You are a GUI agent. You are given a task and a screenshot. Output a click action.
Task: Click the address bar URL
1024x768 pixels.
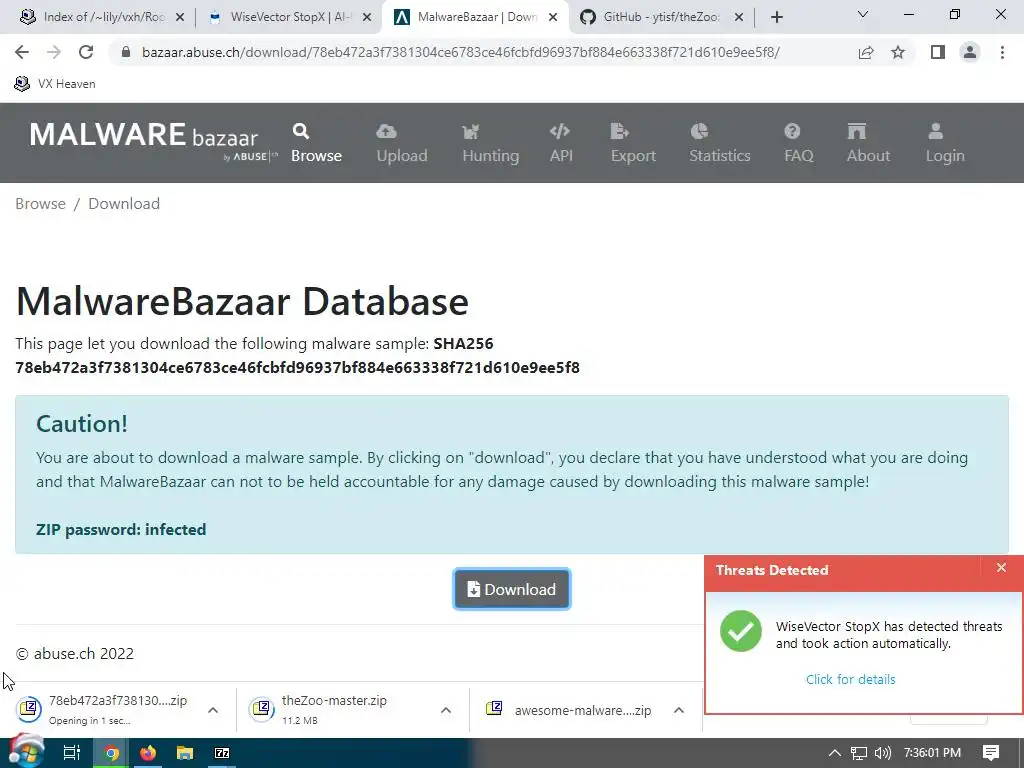pyautogui.click(x=460, y=52)
